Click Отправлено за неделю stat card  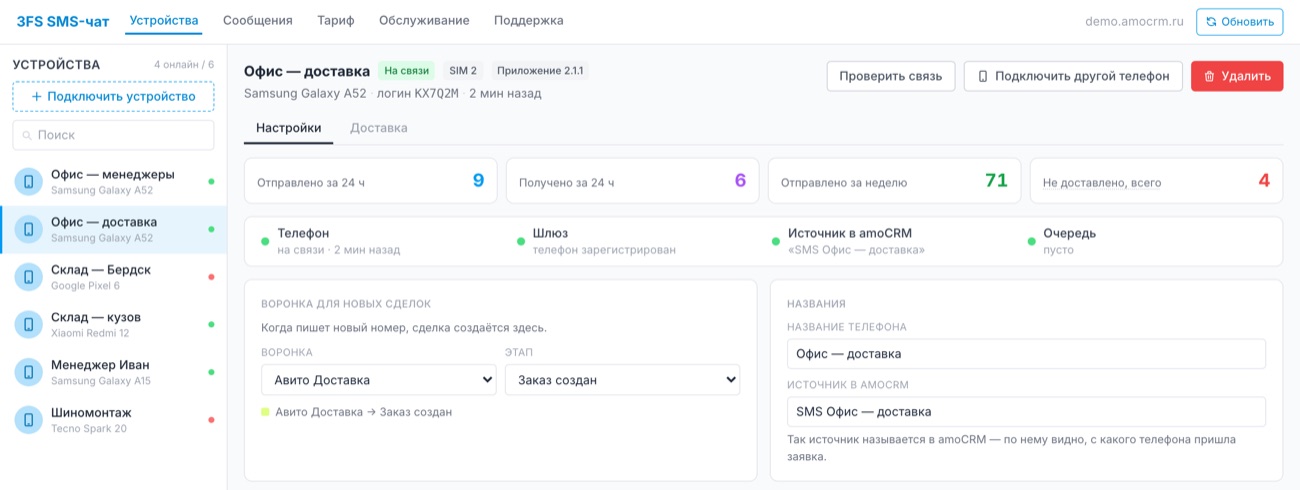click(895, 182)
